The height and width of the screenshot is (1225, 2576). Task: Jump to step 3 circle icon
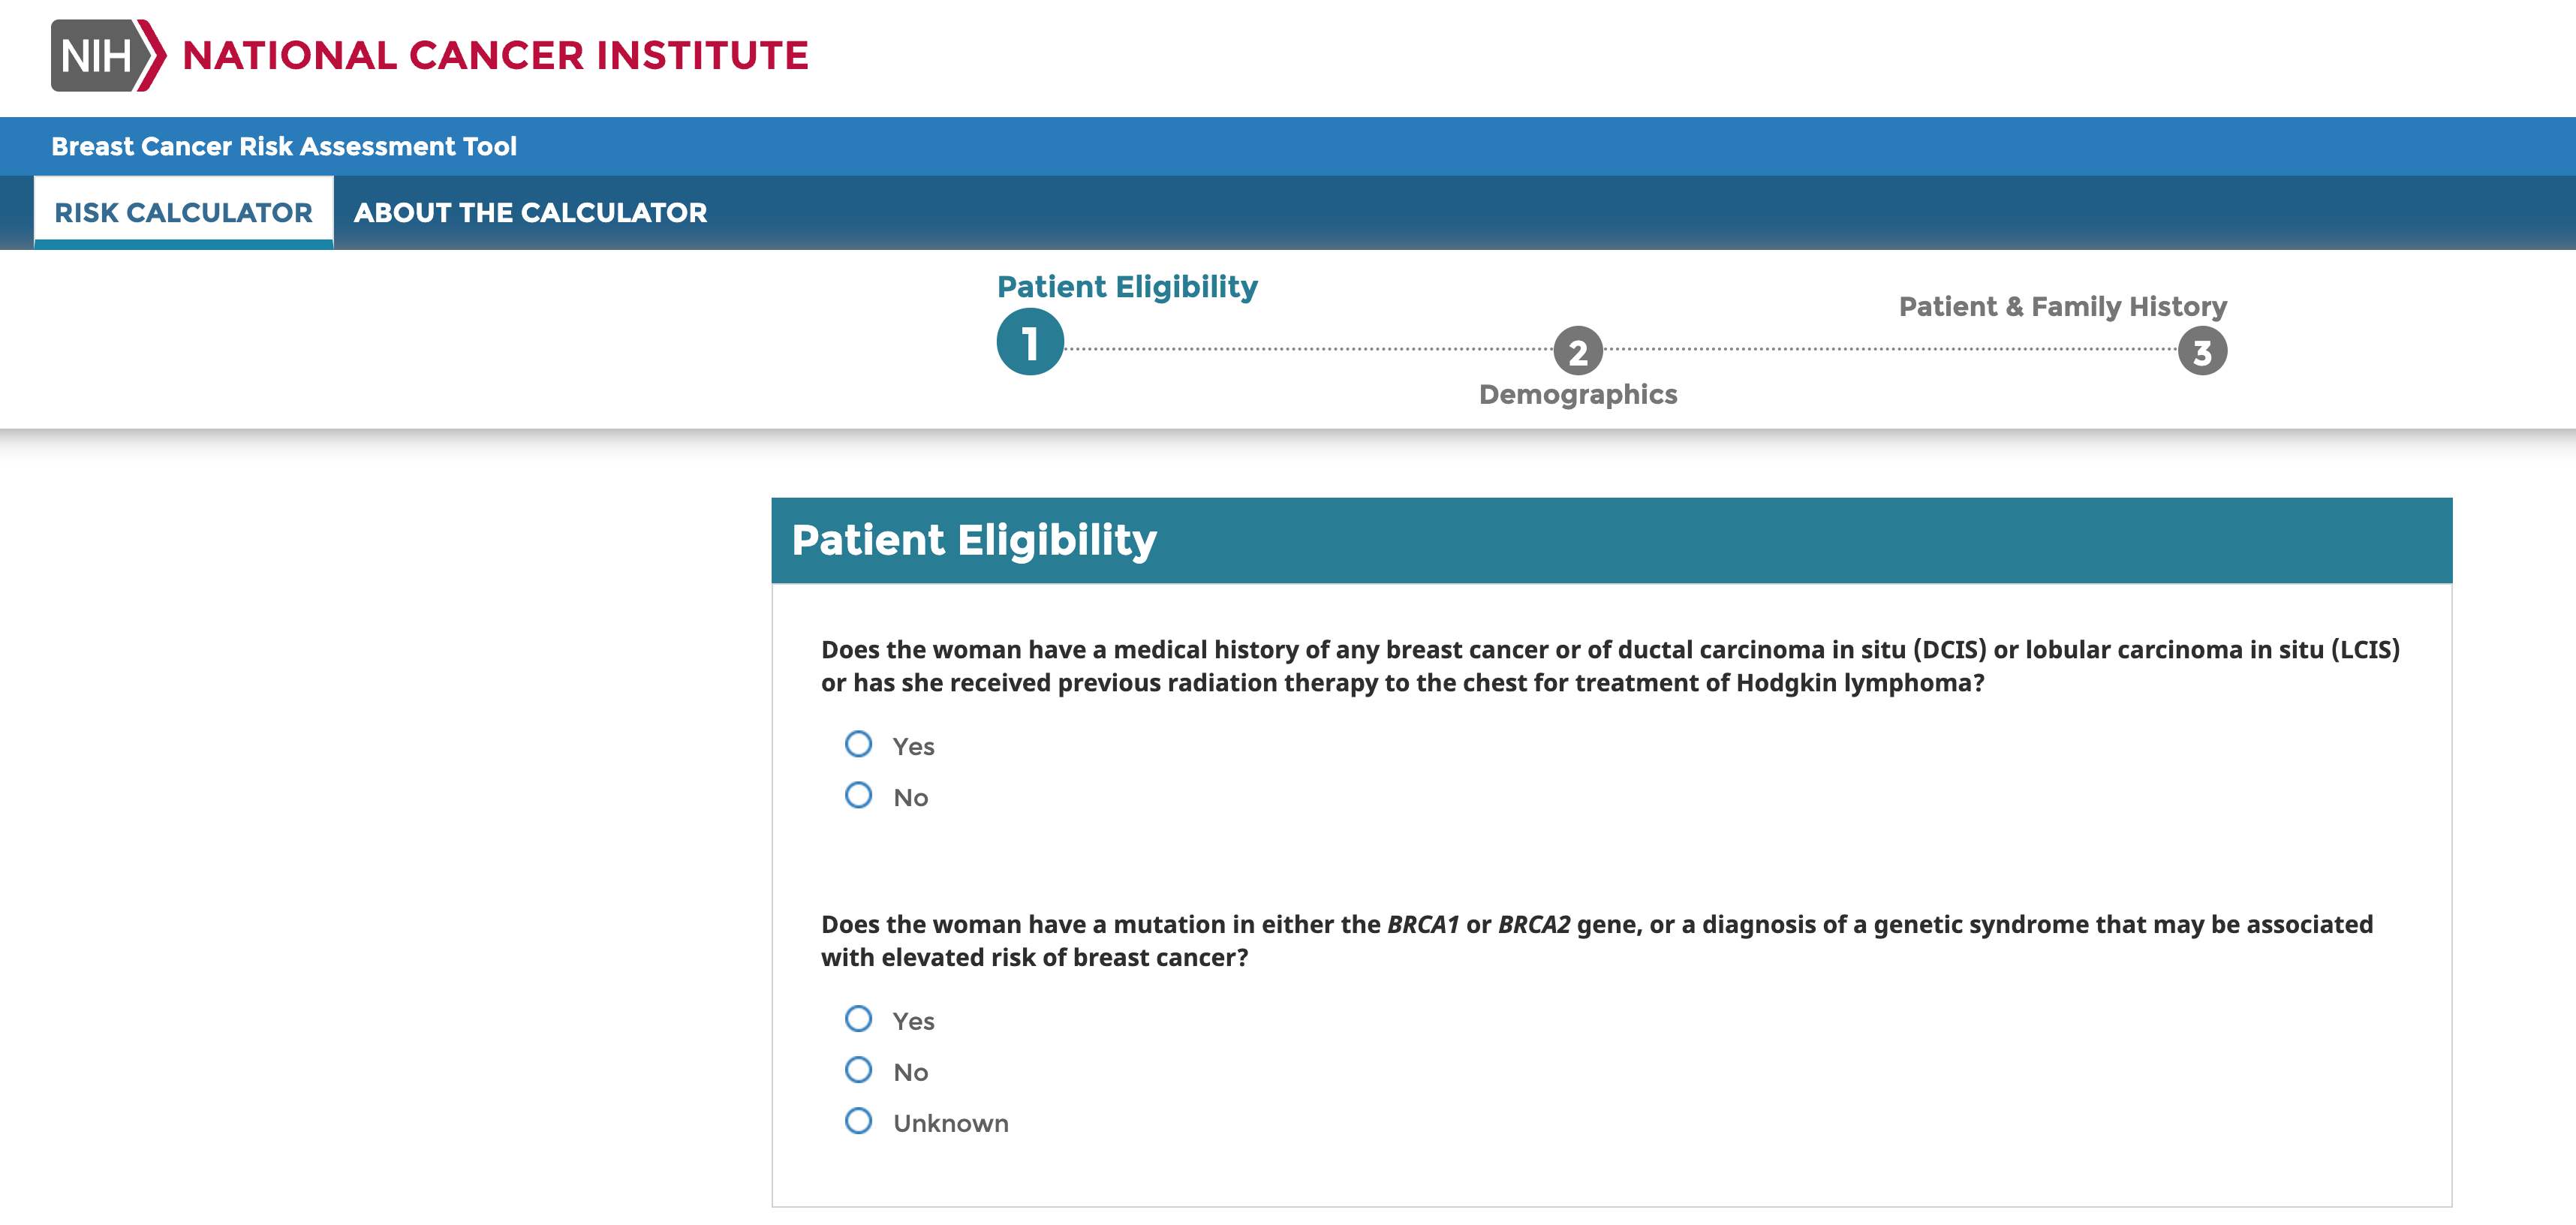coord(2202,352)
